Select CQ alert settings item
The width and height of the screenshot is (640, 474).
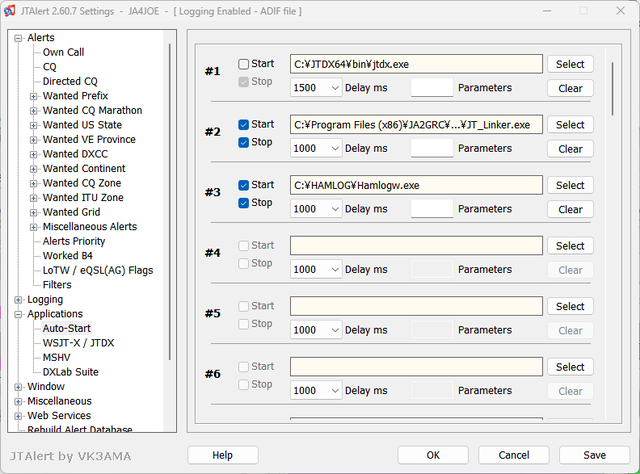coord(49,67)
